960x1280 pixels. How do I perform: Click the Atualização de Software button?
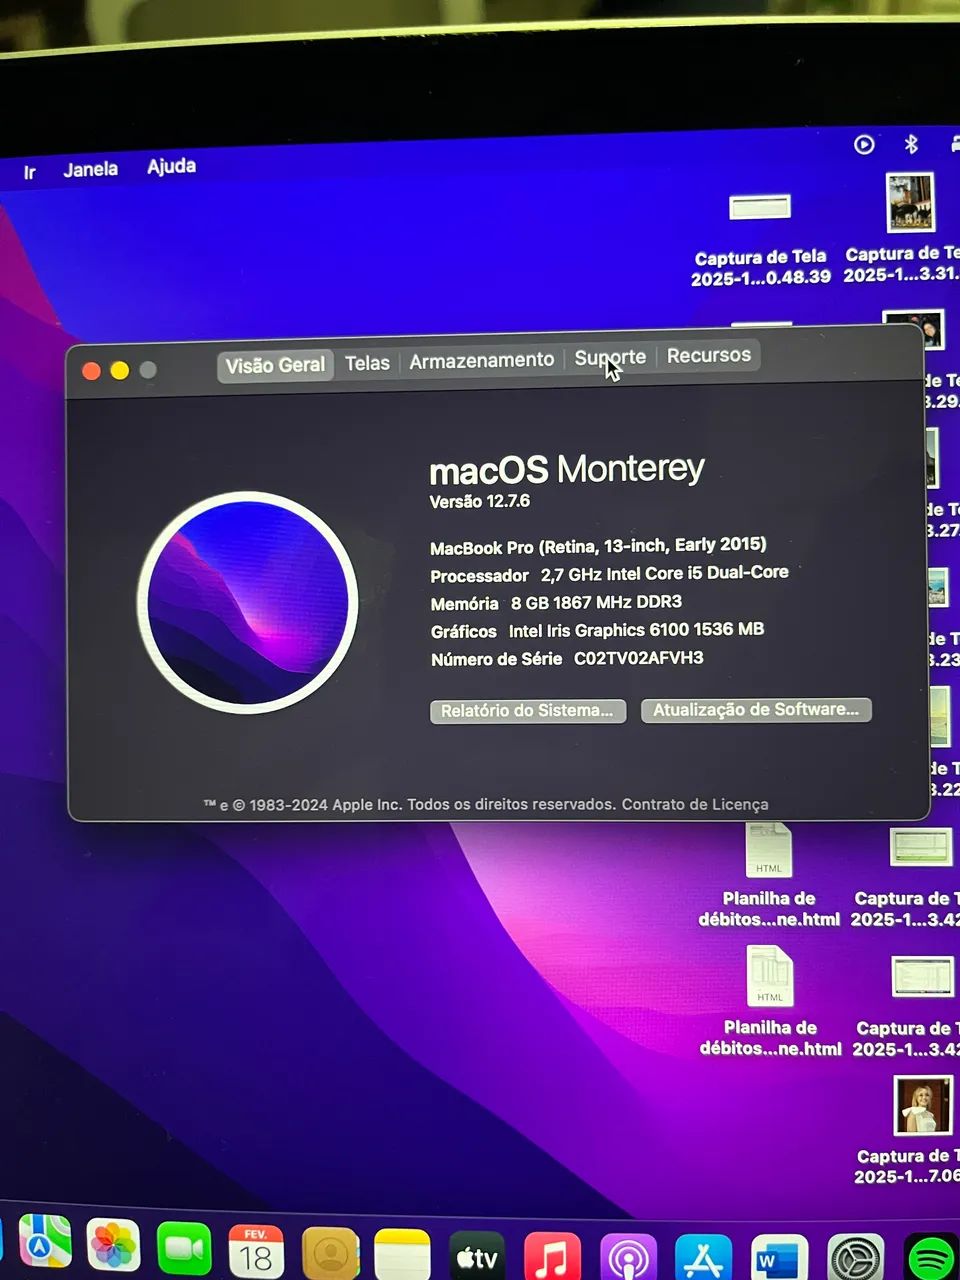pos(756,709)
